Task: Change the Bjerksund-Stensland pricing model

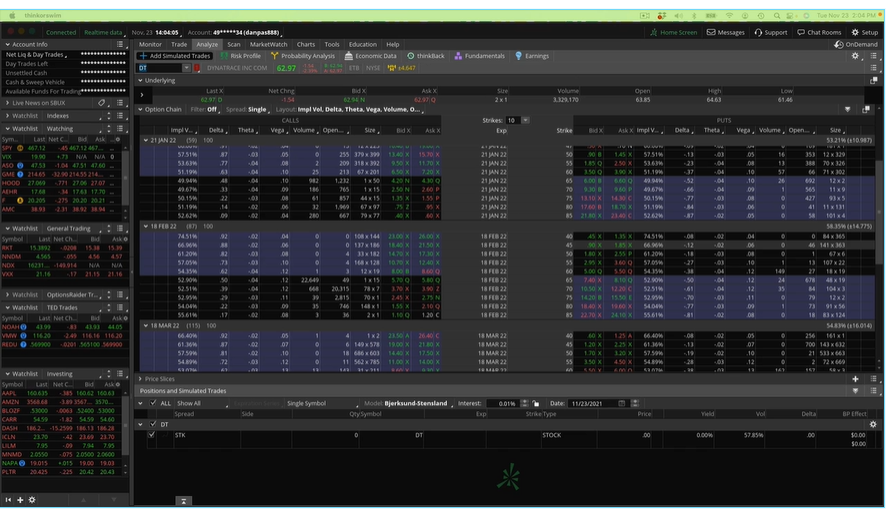Action: 418,403
